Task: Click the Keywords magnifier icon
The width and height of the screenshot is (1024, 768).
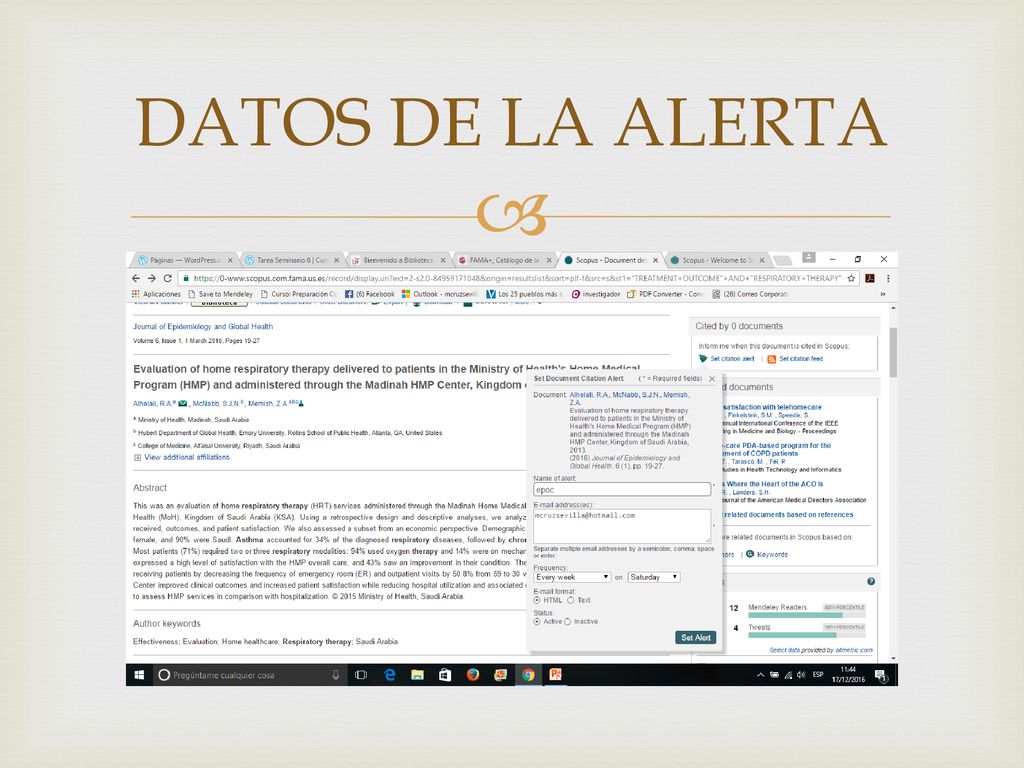Action: (x=750, y=554)
